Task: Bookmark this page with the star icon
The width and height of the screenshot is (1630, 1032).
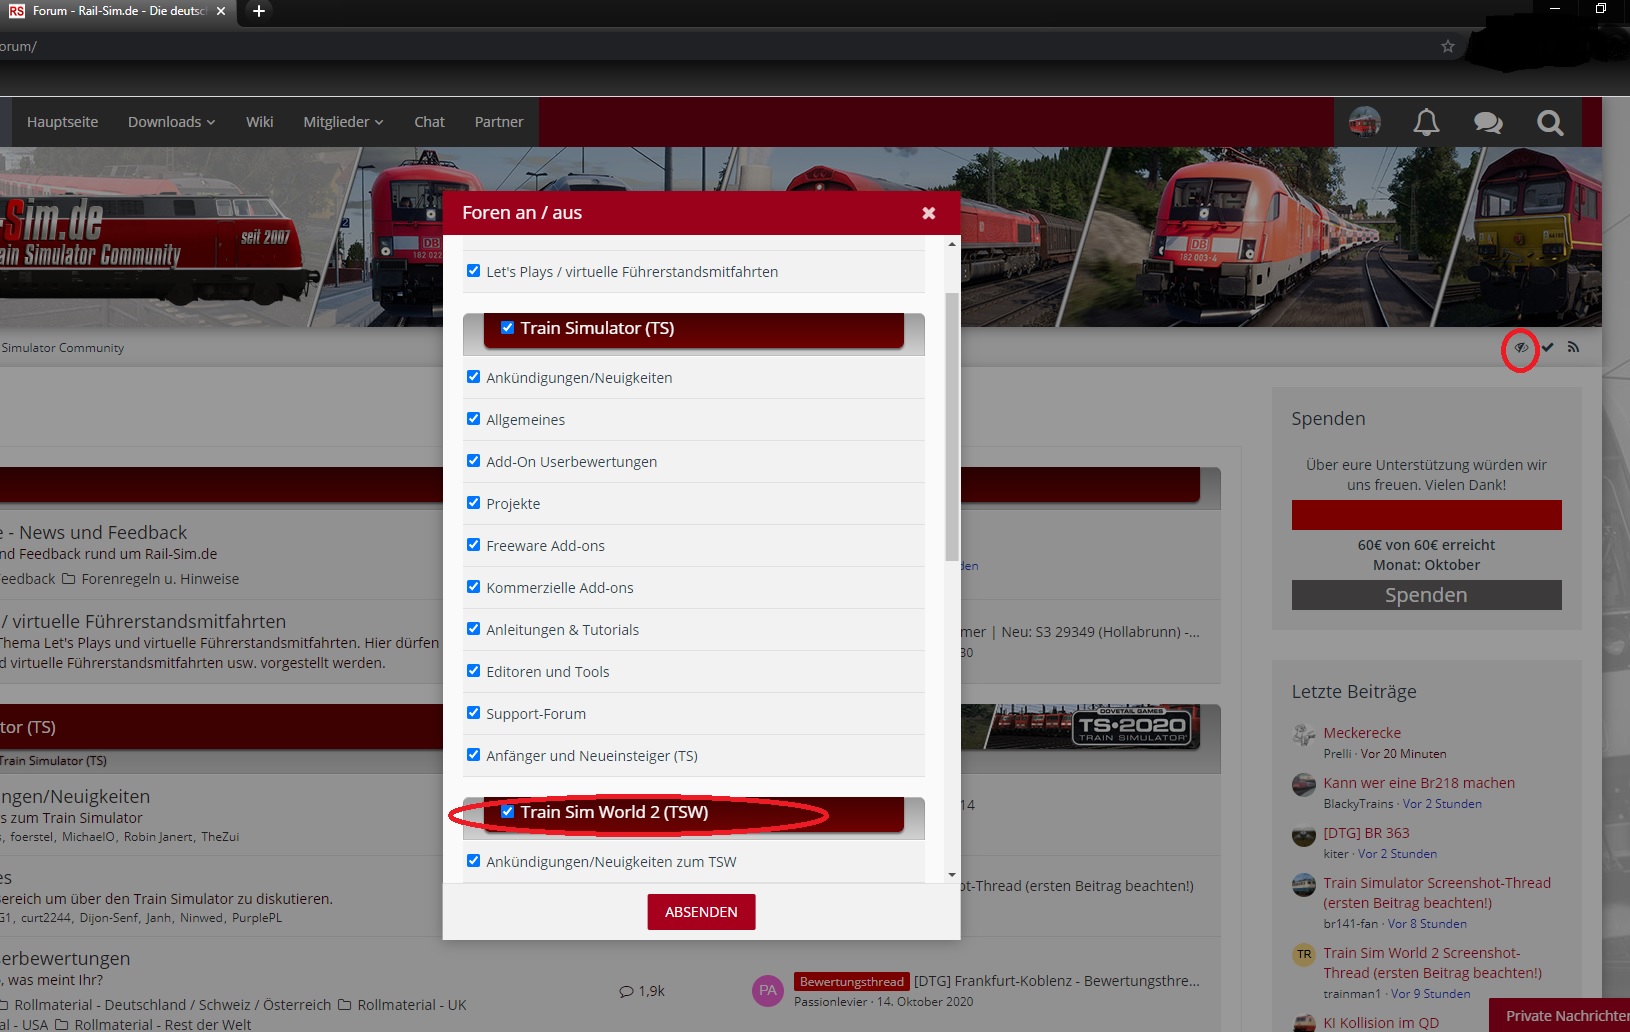Action: coord(1447,46)
